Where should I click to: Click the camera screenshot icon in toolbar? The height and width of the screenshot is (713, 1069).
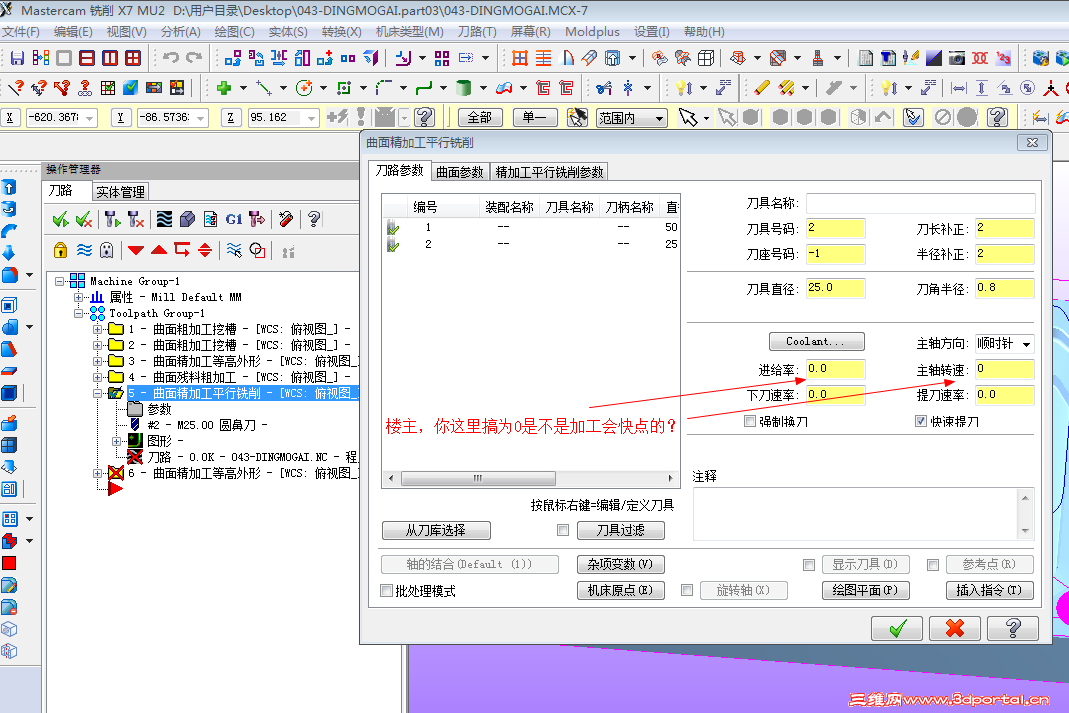tap(957, 58)
